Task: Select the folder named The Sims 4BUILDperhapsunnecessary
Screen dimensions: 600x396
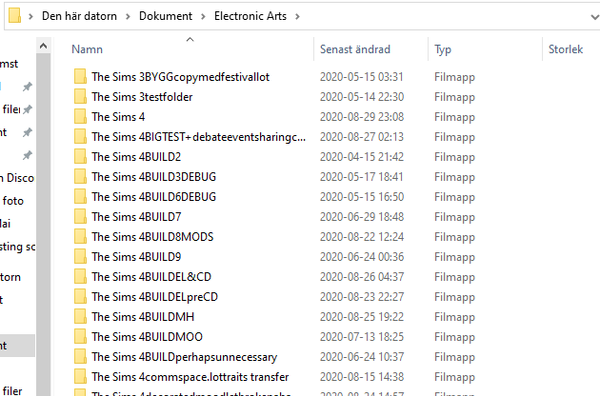Action: pos(184,357)
